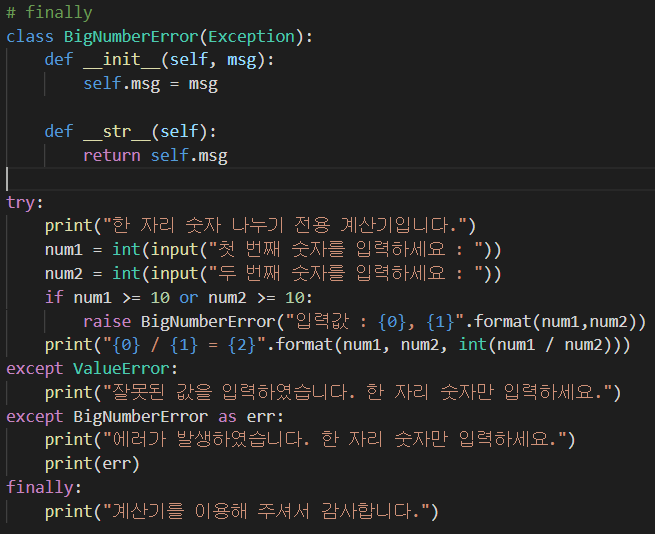Click the 'print(err)' line
This screenshot has width=655, height=534.
(x=92, y=464)
